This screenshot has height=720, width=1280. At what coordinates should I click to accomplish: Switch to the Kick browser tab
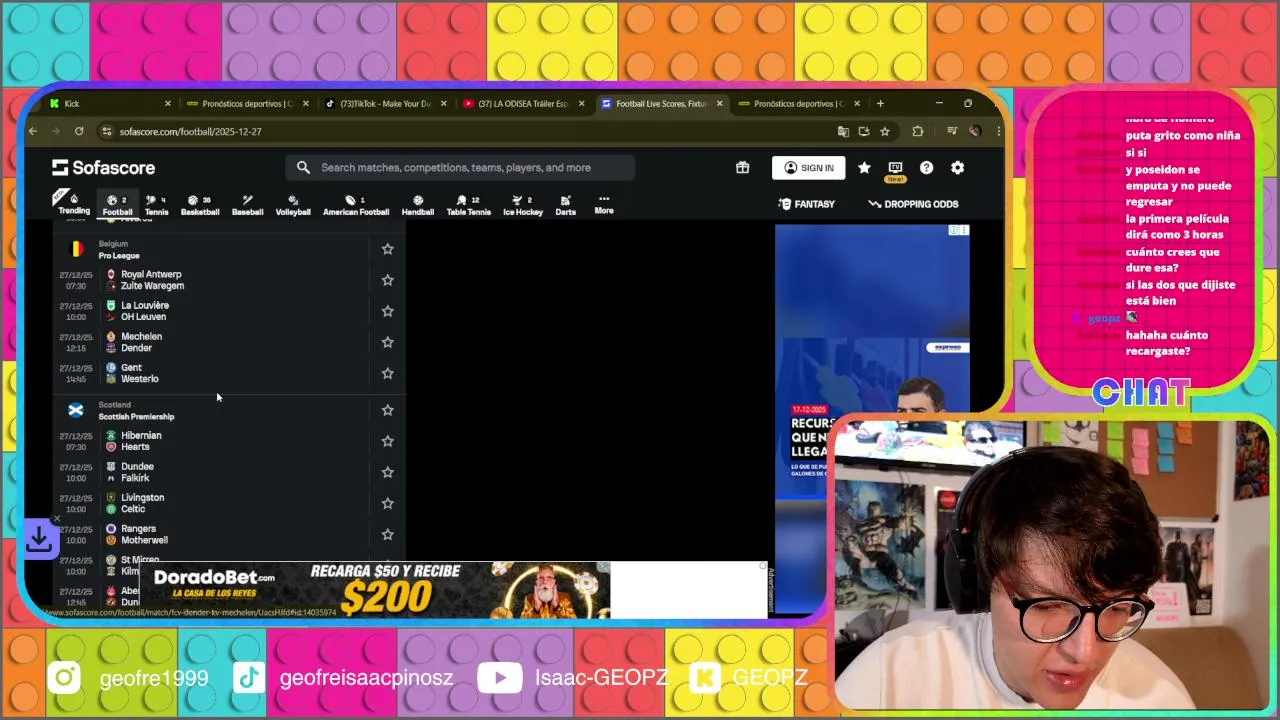pos(110,103)
